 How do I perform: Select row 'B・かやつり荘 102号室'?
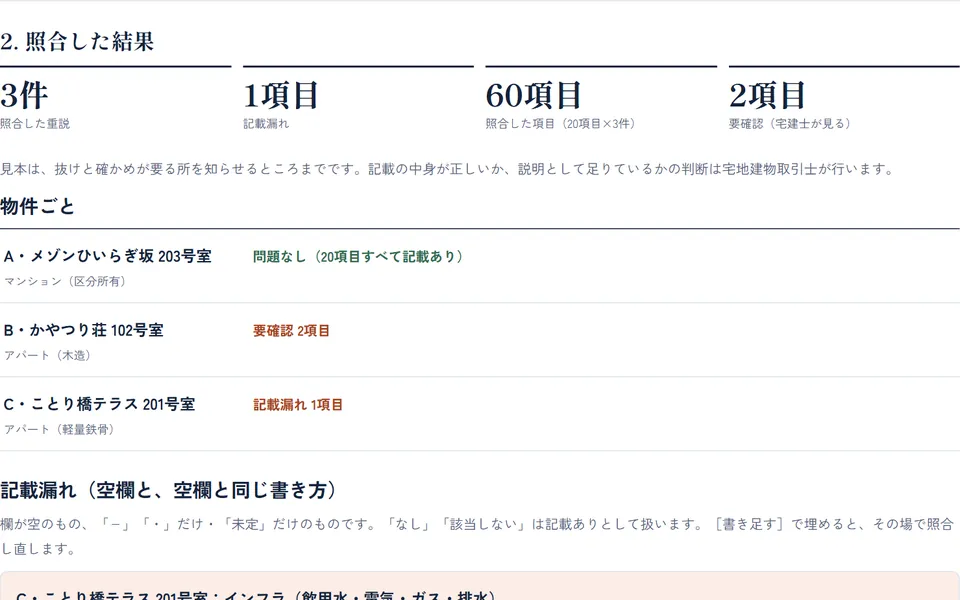[x=480, y=340]
